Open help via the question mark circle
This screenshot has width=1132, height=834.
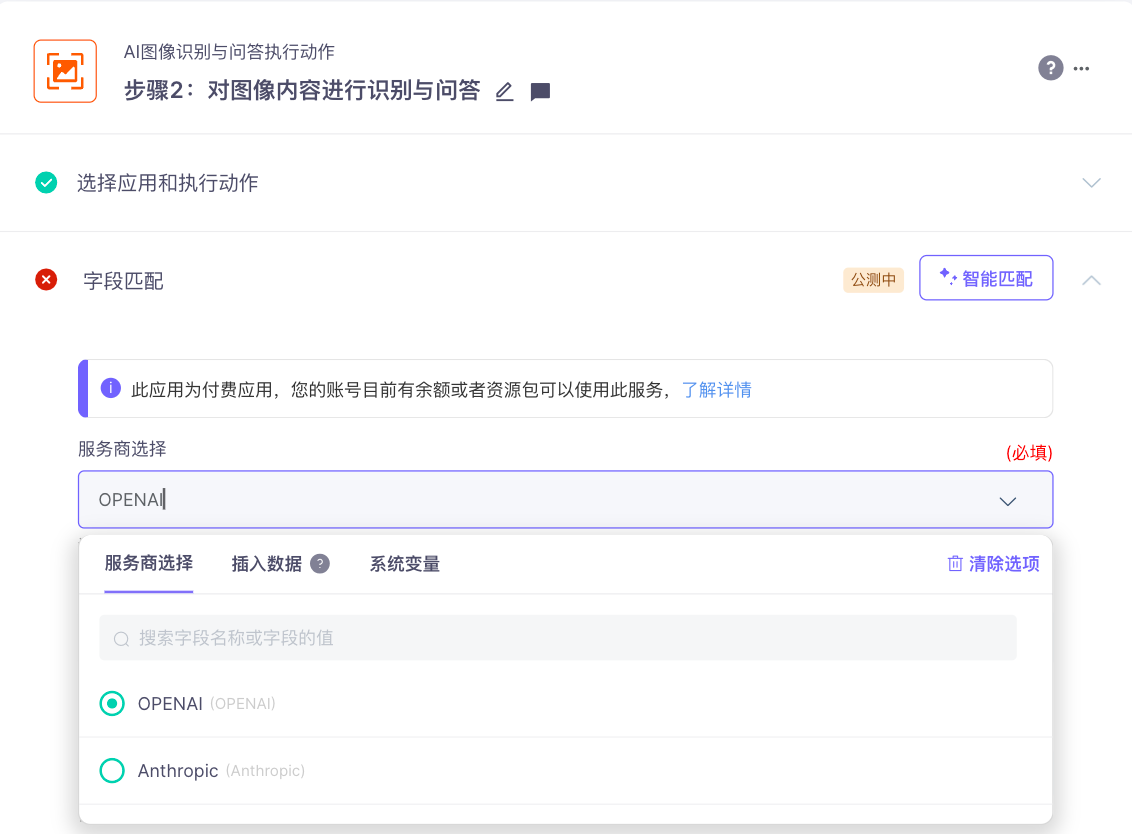(1050, 68)
